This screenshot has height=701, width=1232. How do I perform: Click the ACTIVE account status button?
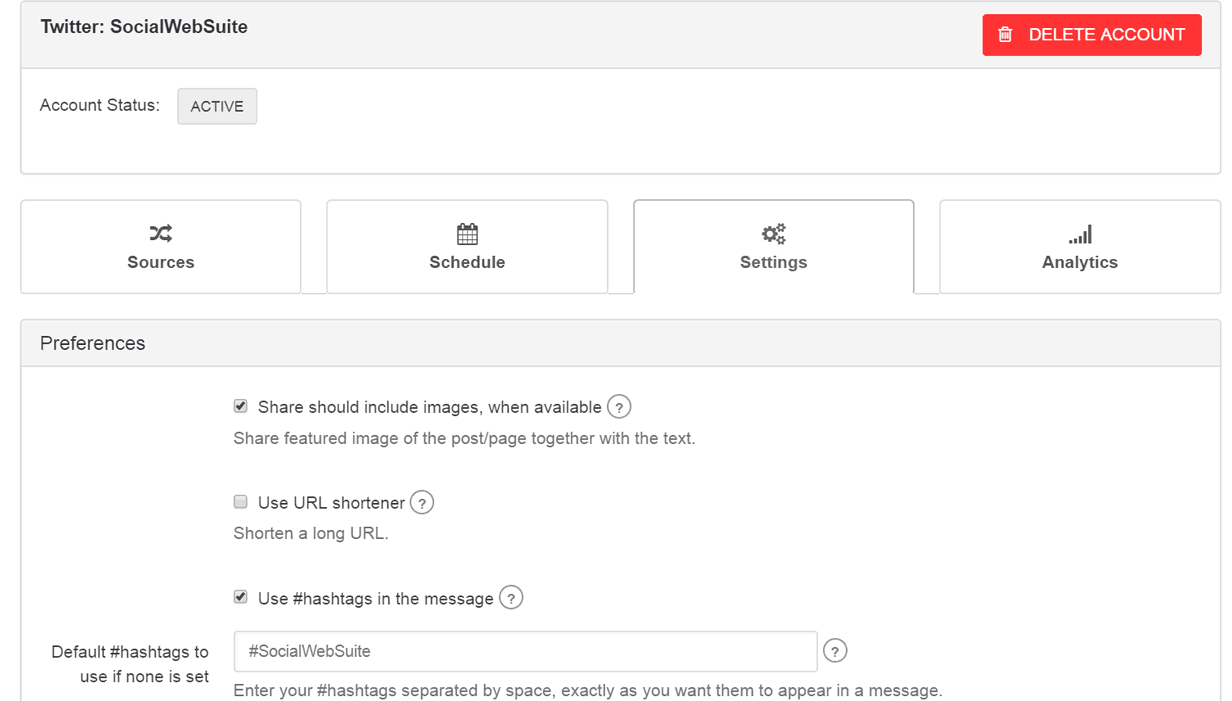217,106
